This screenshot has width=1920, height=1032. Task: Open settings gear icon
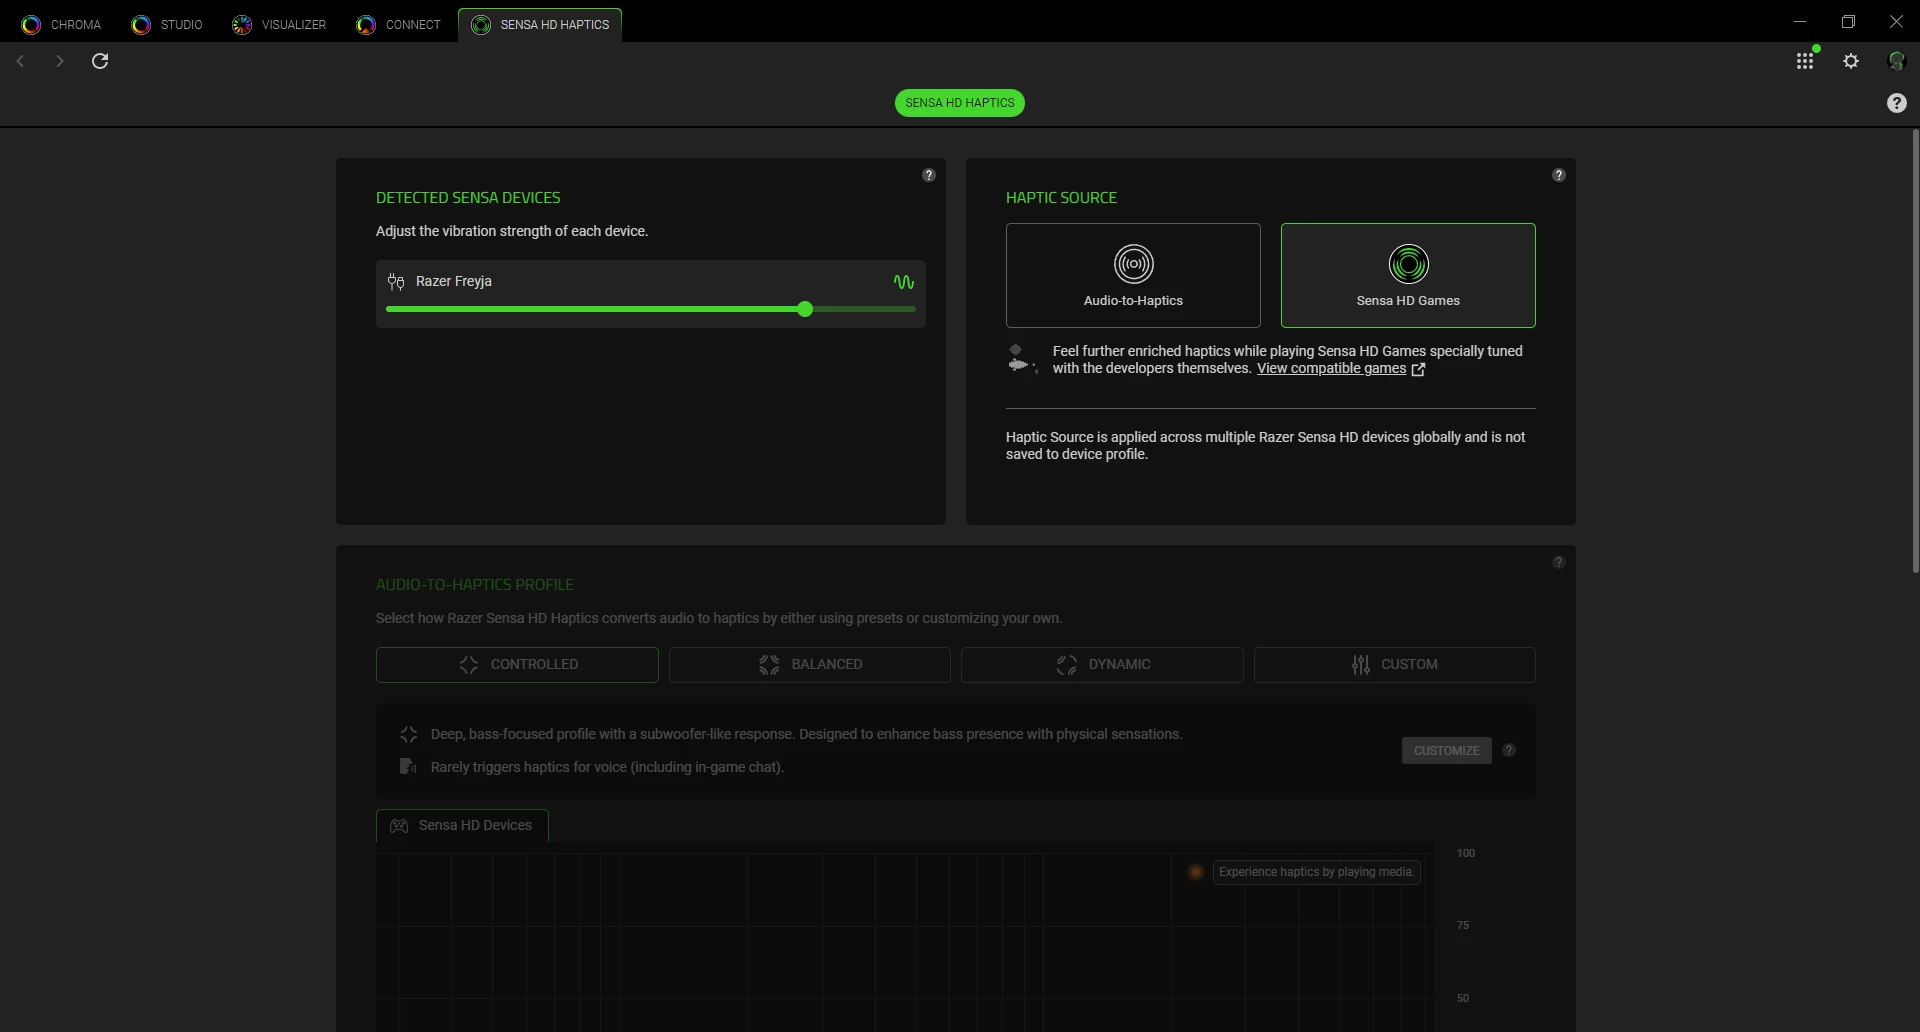click(x=1851, y=62)
